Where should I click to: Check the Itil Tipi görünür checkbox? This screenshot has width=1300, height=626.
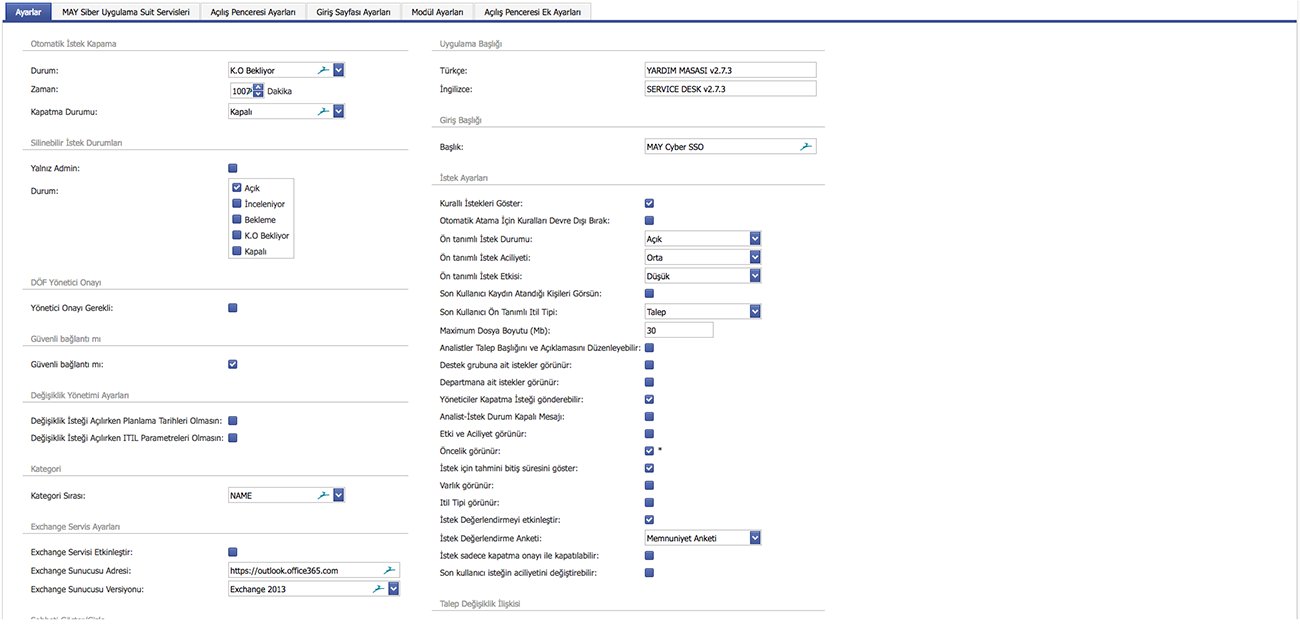tap(650, 502)
